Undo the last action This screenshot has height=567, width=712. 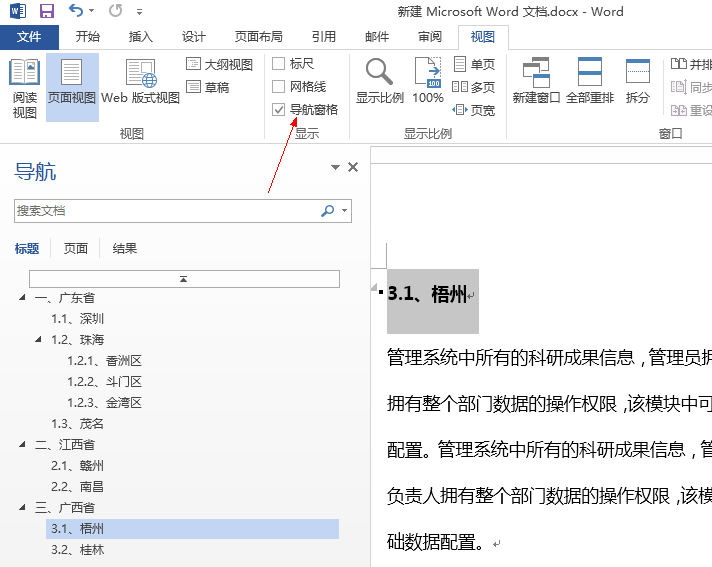(75, 10)
